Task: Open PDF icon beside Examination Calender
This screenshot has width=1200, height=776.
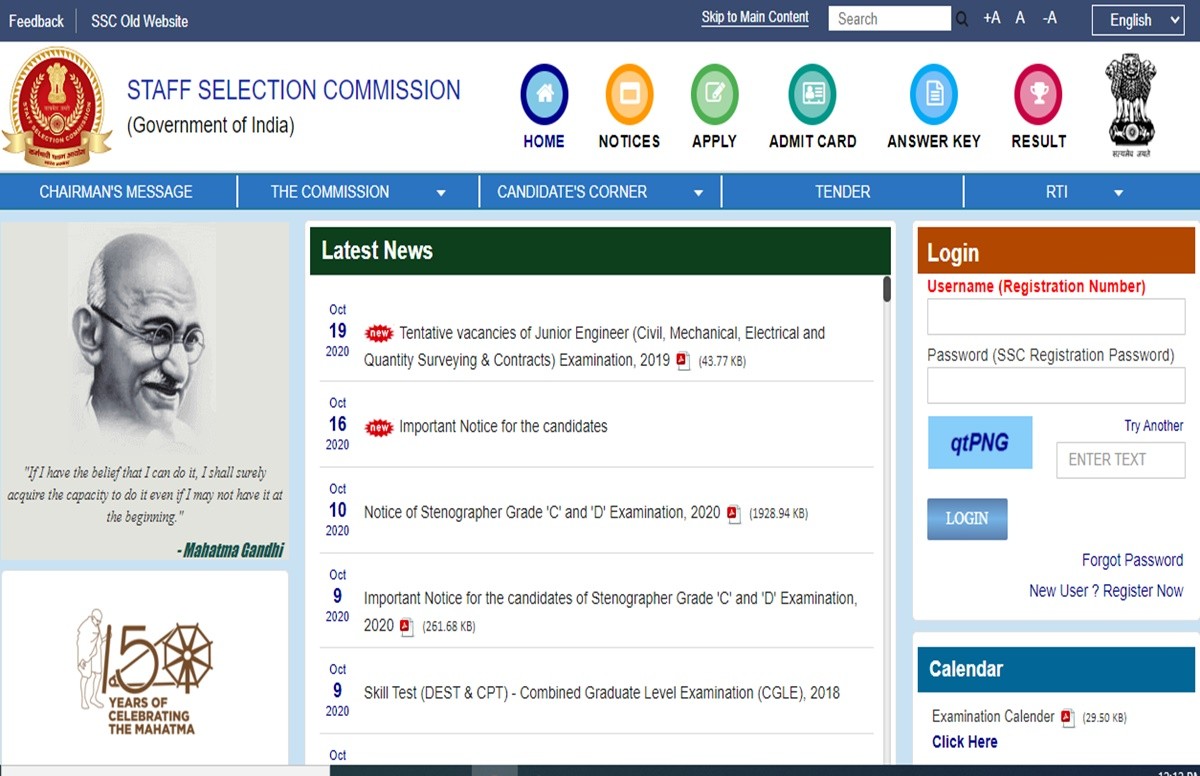Action: click(x=1067, y=717)
